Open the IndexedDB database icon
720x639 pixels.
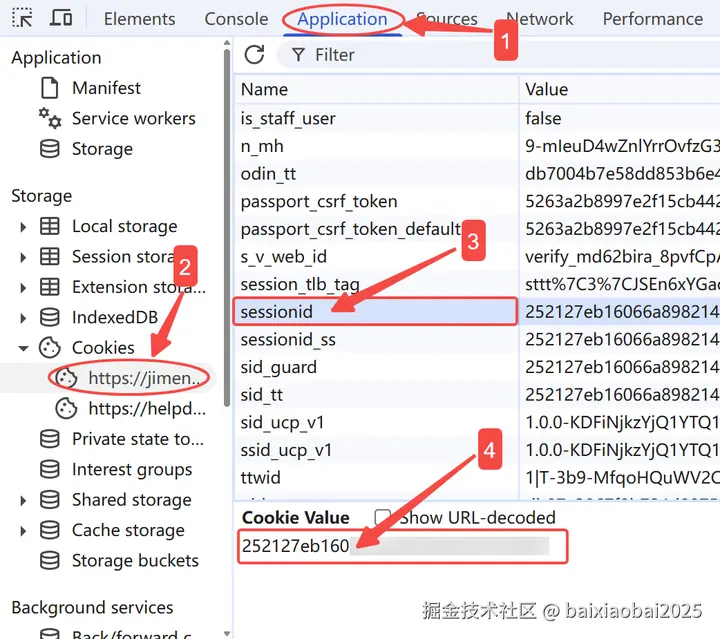tap(50, 317)
